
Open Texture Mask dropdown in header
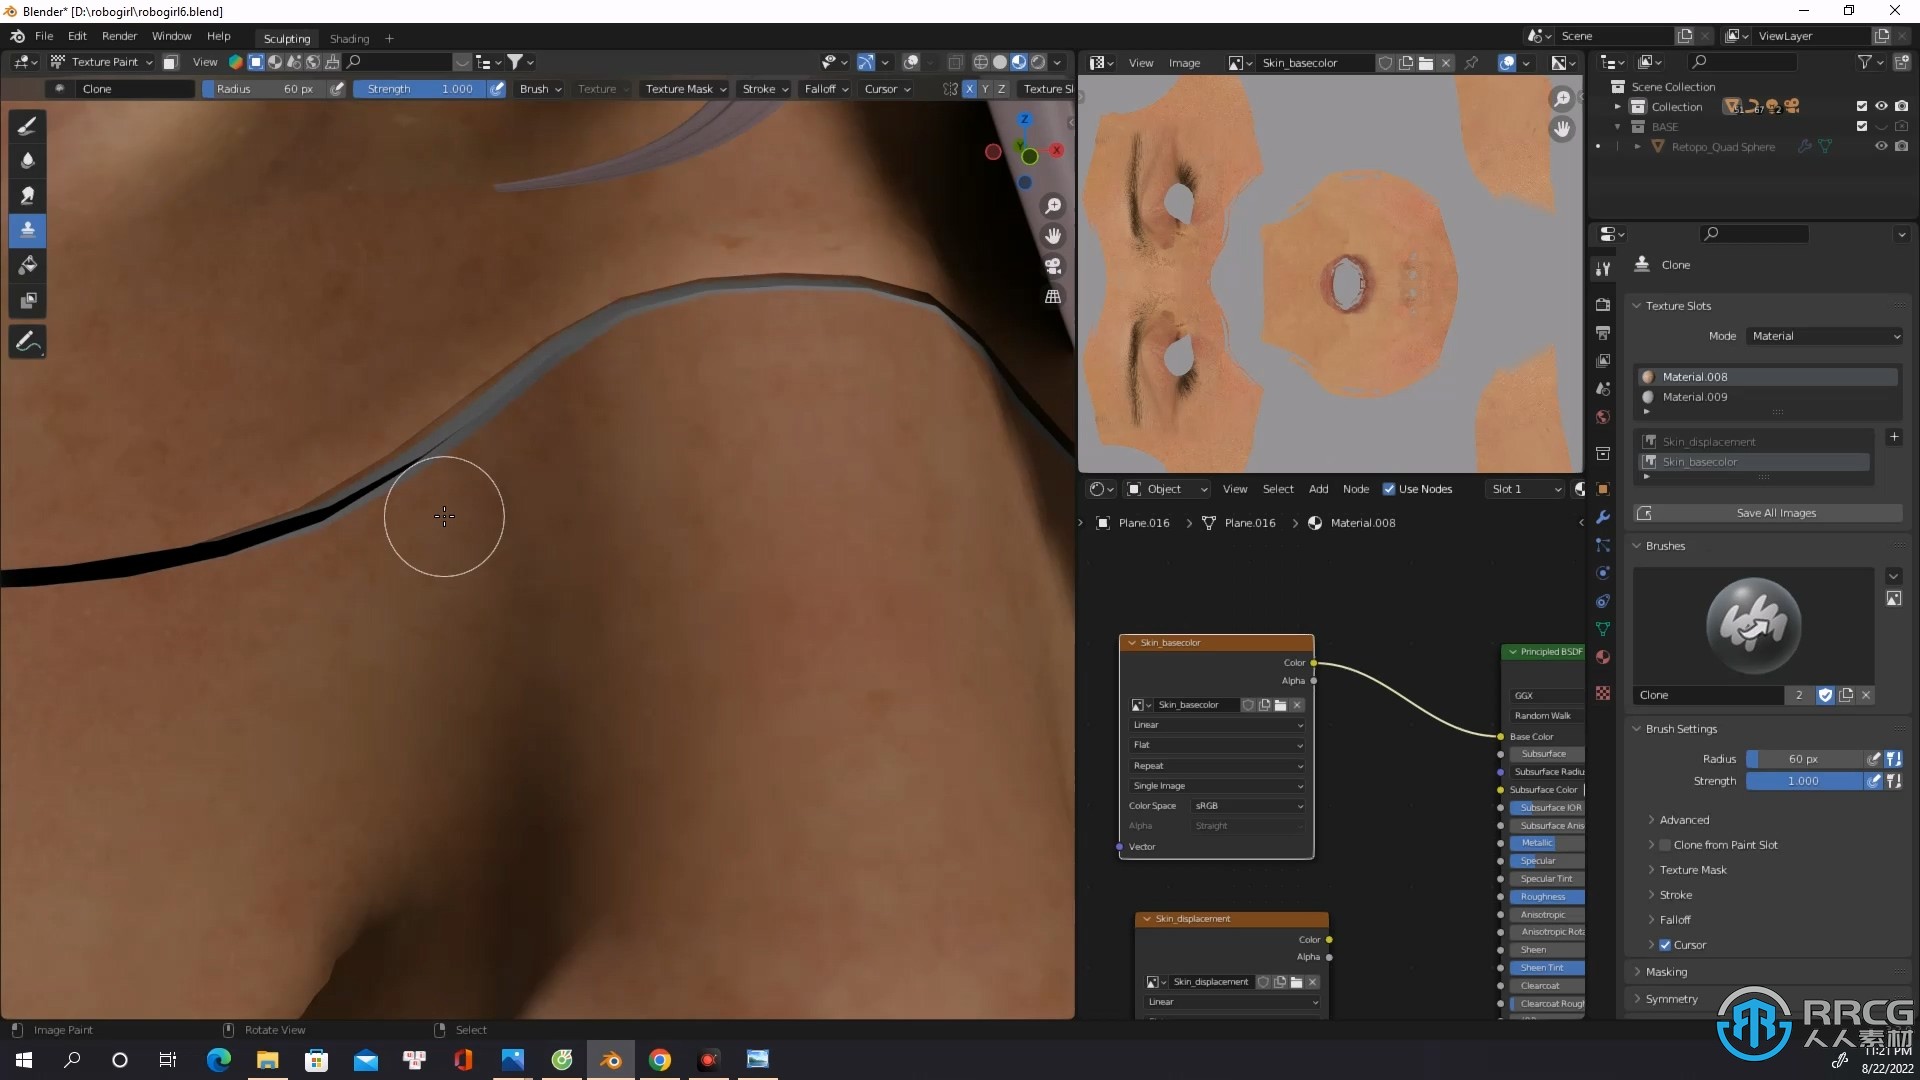click(685, 89)
